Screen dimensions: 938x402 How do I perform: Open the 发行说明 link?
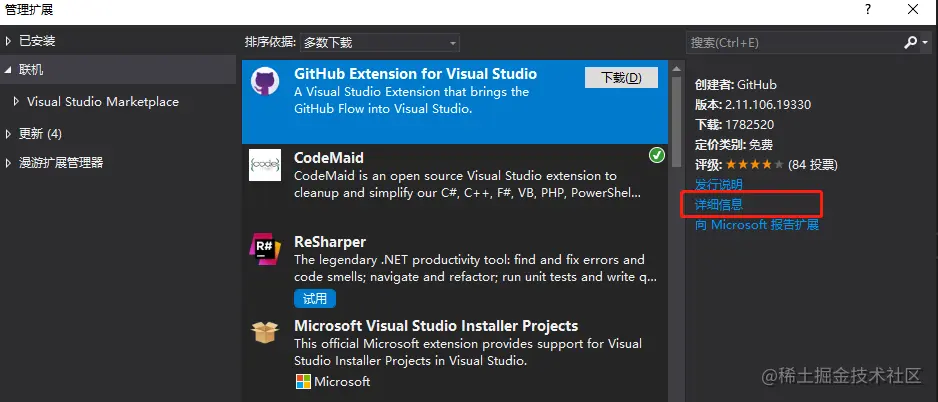pyautogui.click(x=719, y=185)
